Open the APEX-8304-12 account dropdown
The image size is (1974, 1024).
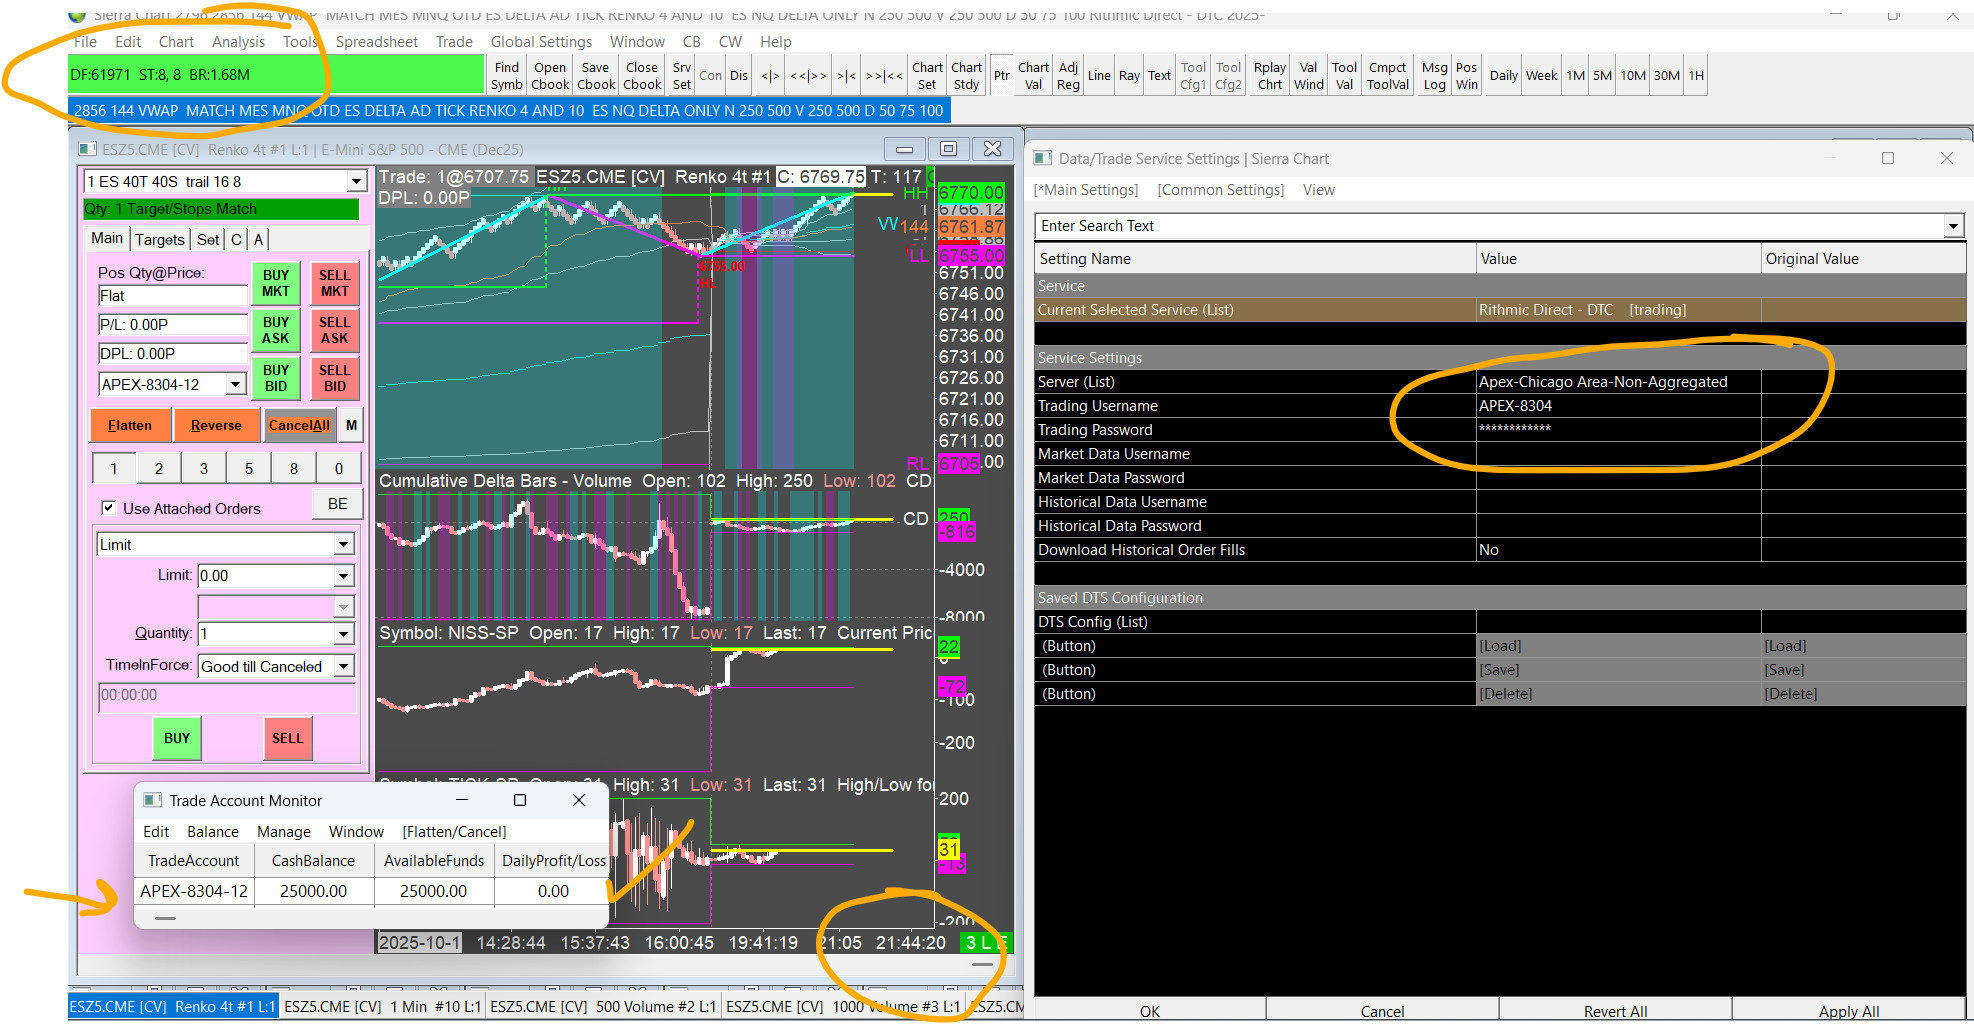pyautogui.click(x=236, y=385)
